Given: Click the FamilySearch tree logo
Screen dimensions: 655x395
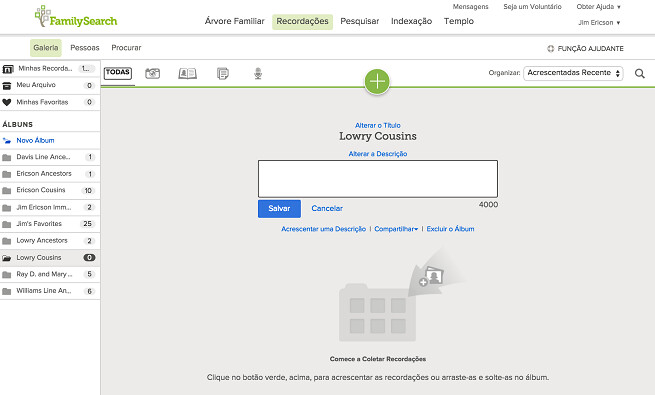Looking at the screenshot, I should (x=76, y=17).
